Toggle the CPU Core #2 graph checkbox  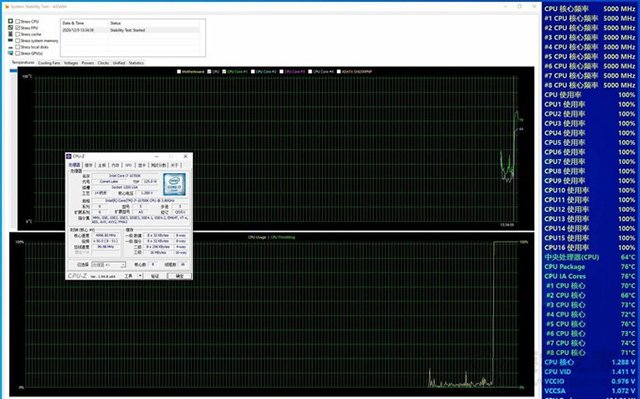tap(253, 71)
